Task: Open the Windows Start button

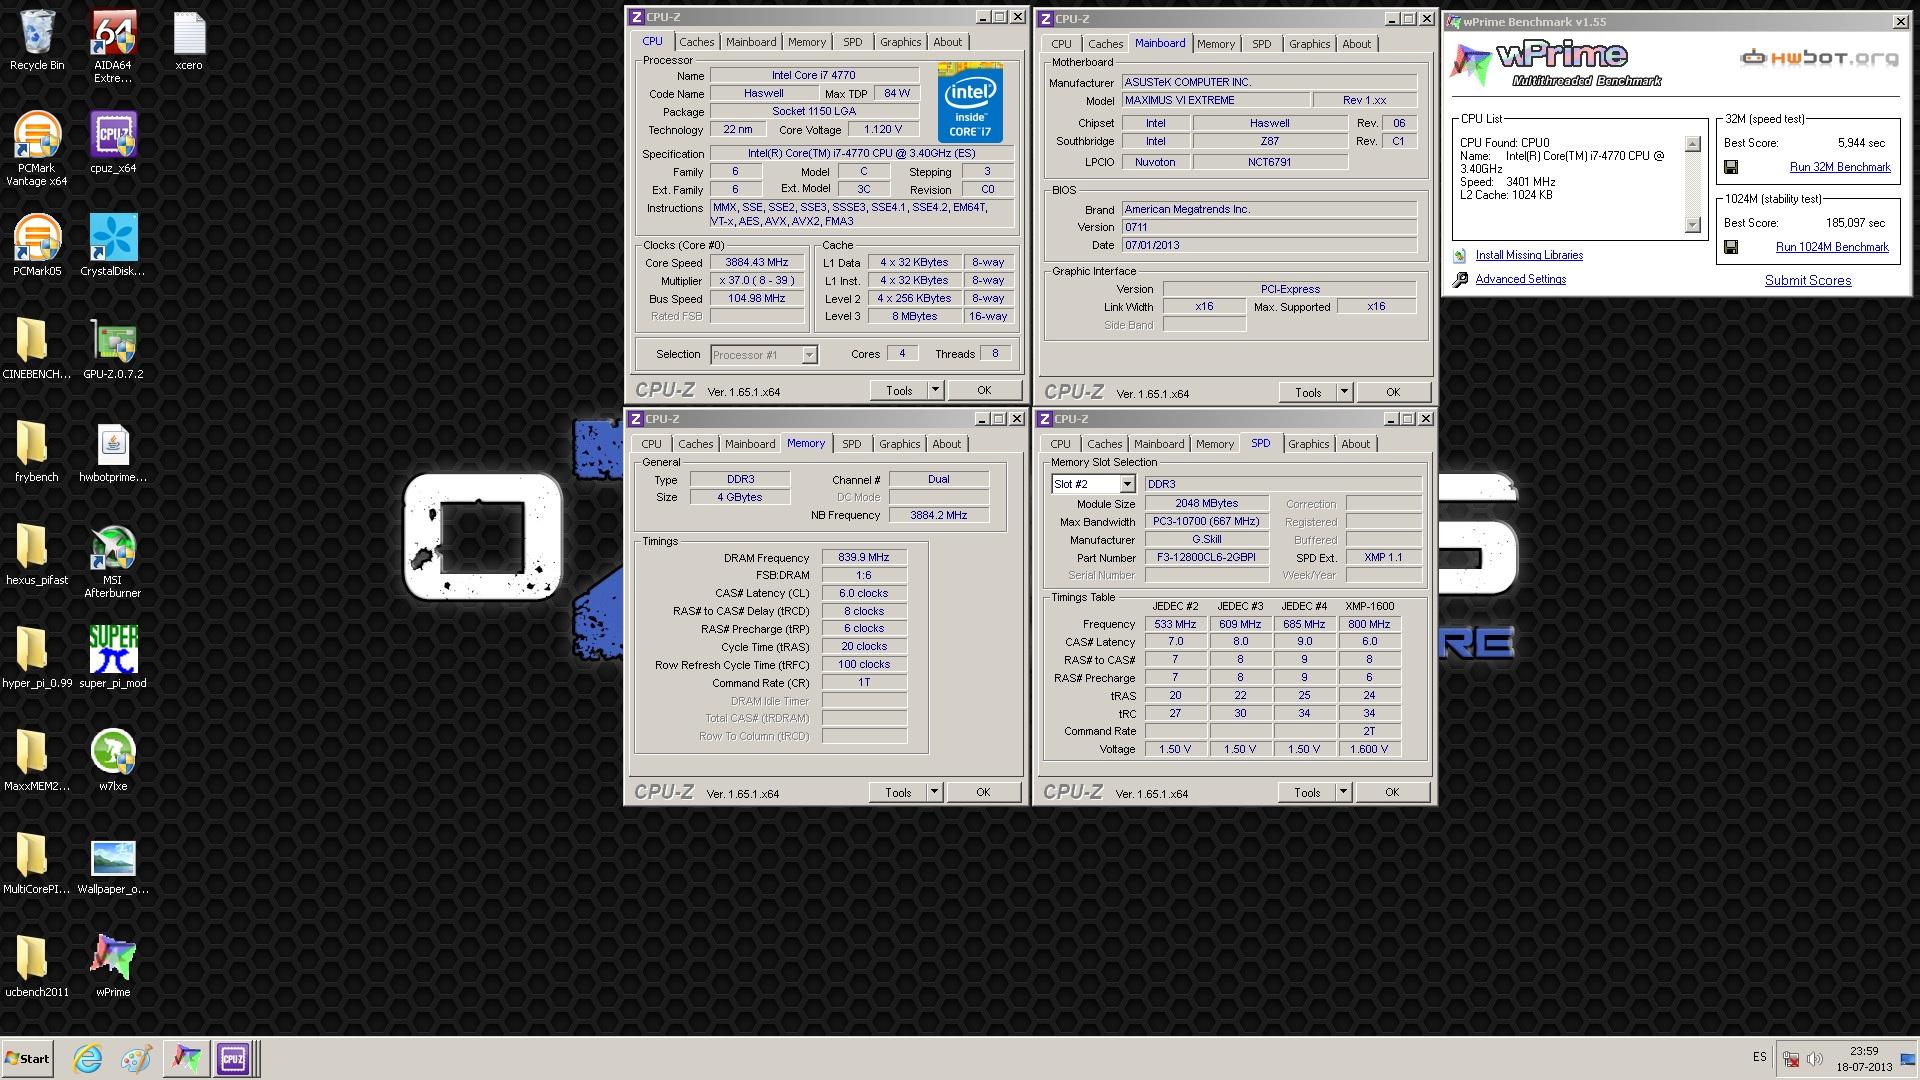Action: 27,1058
